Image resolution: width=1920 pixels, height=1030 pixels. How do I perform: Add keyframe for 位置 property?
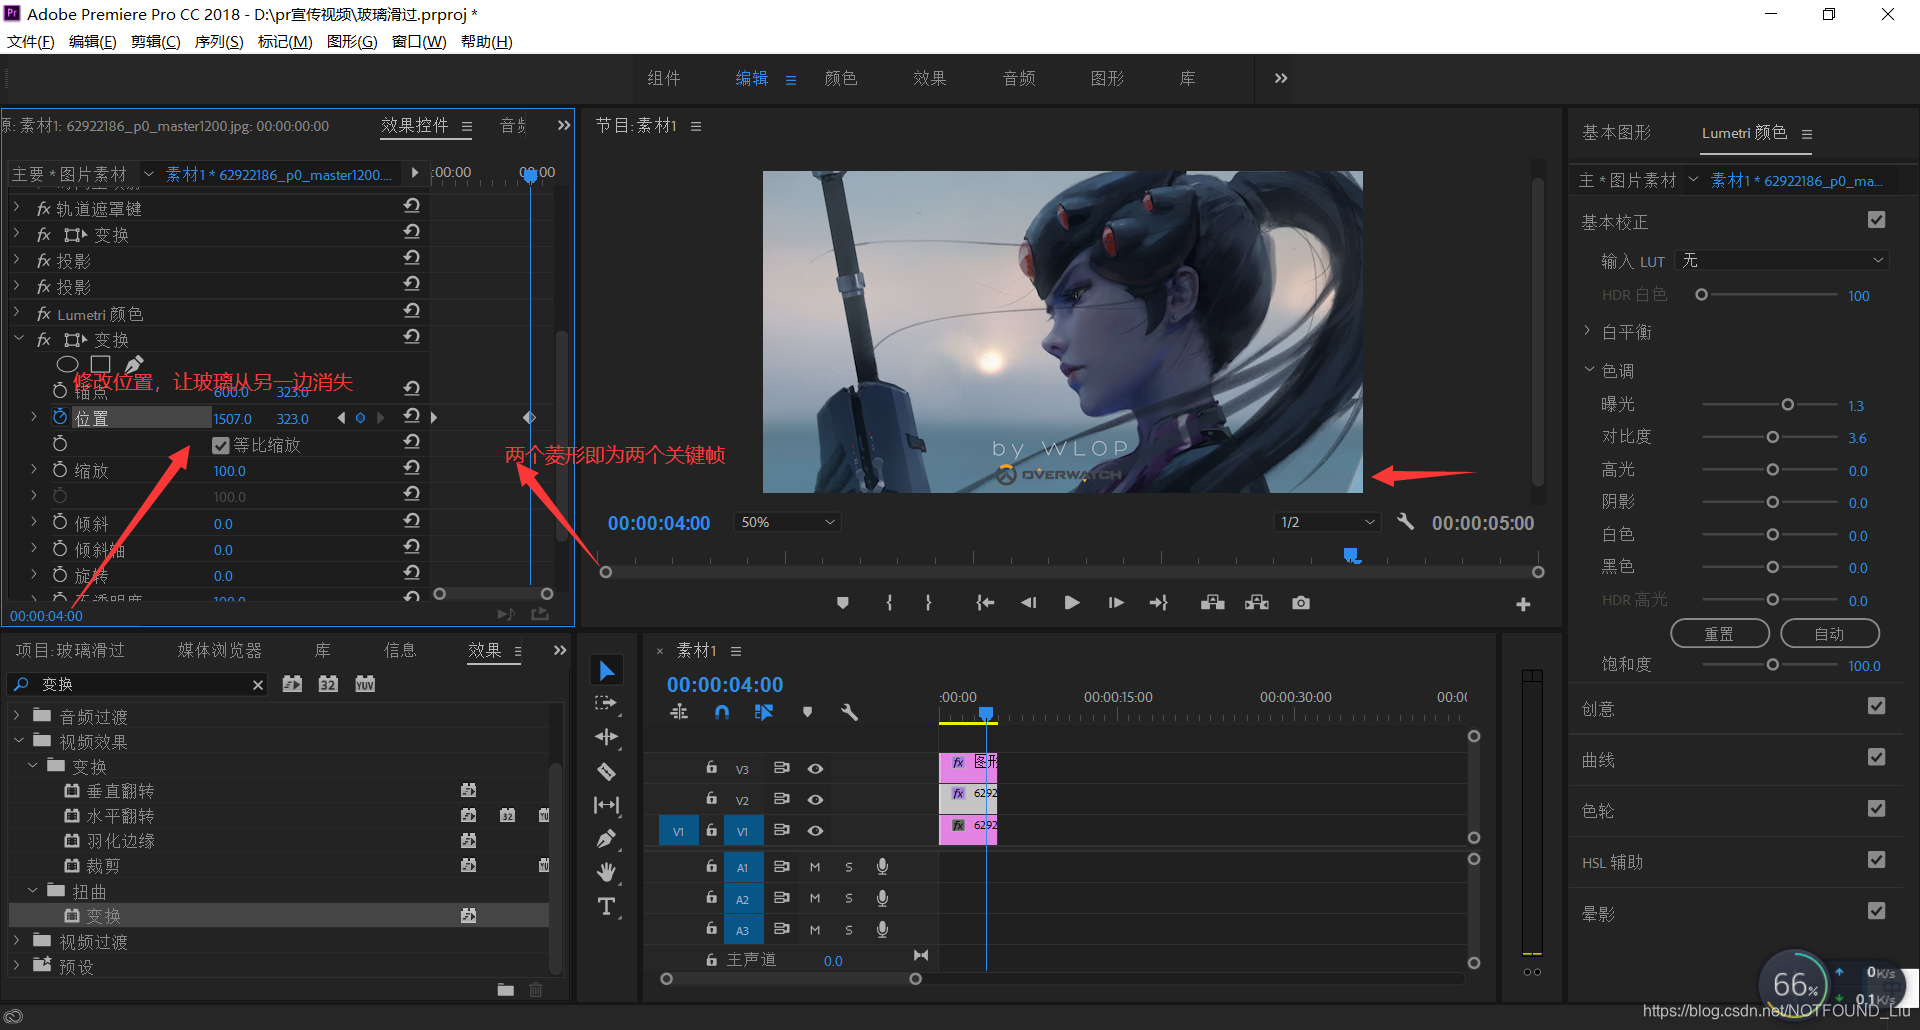pos(360,418)
